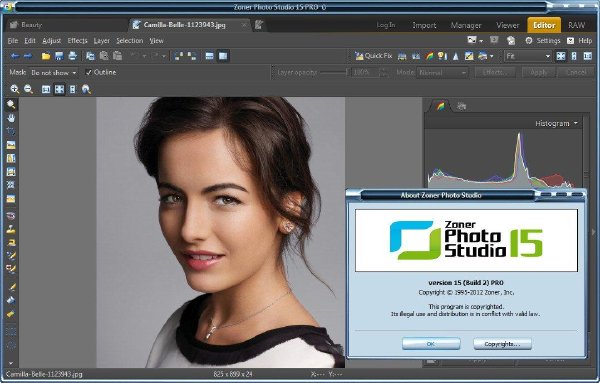This screenshot has height=383, width=600.
Task: Open the Effects menu
Action: pos(77,41)
